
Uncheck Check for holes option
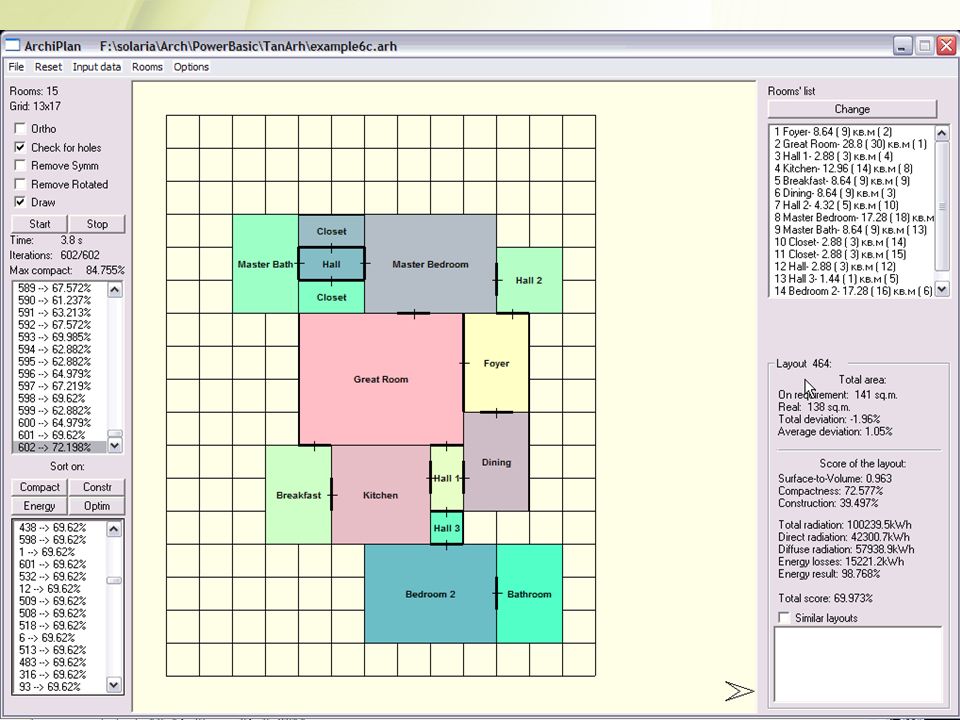(x=20, y=147)
